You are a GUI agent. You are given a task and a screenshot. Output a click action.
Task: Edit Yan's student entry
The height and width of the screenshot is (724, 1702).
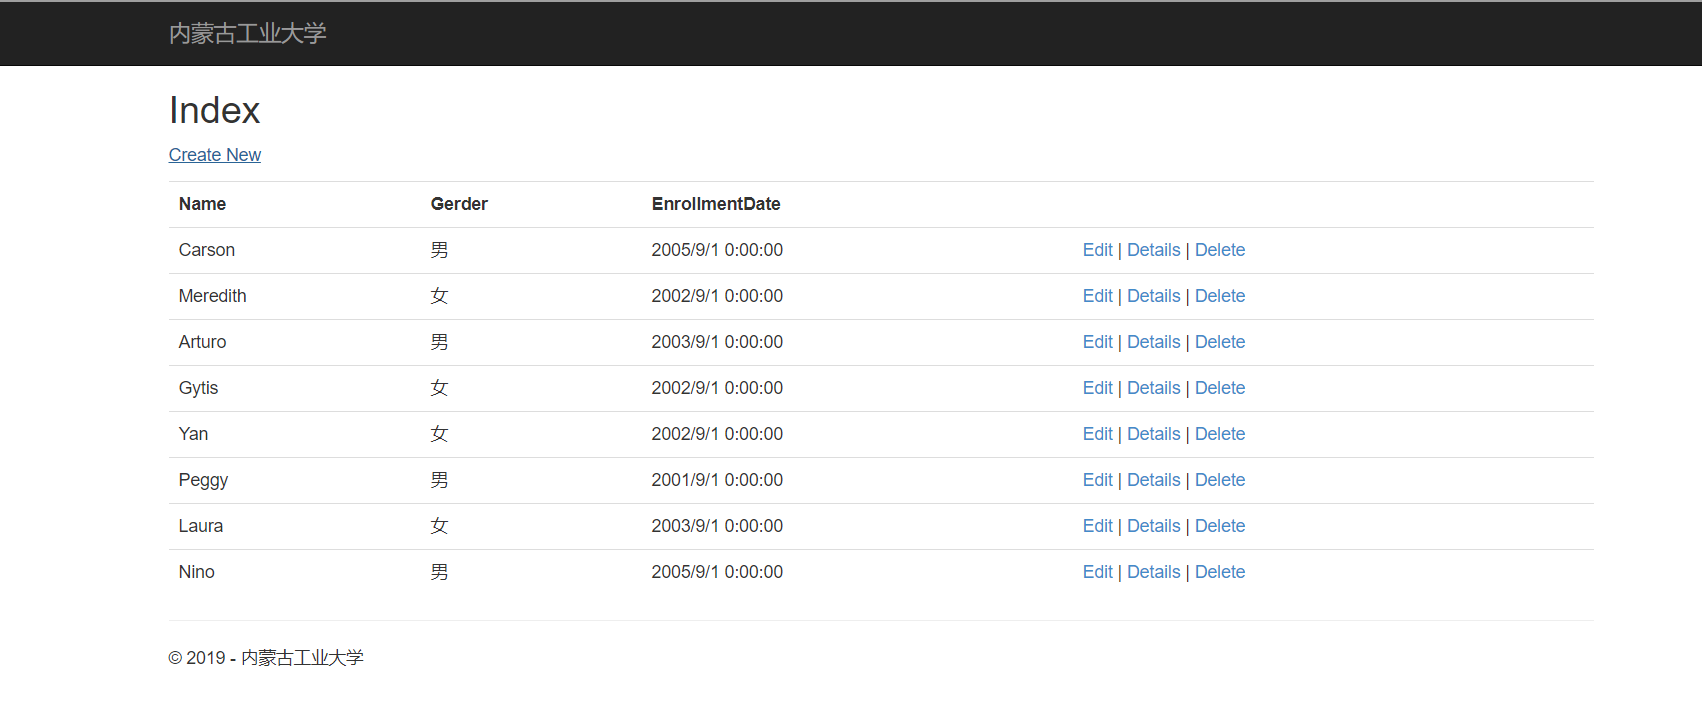[1097, 434]
